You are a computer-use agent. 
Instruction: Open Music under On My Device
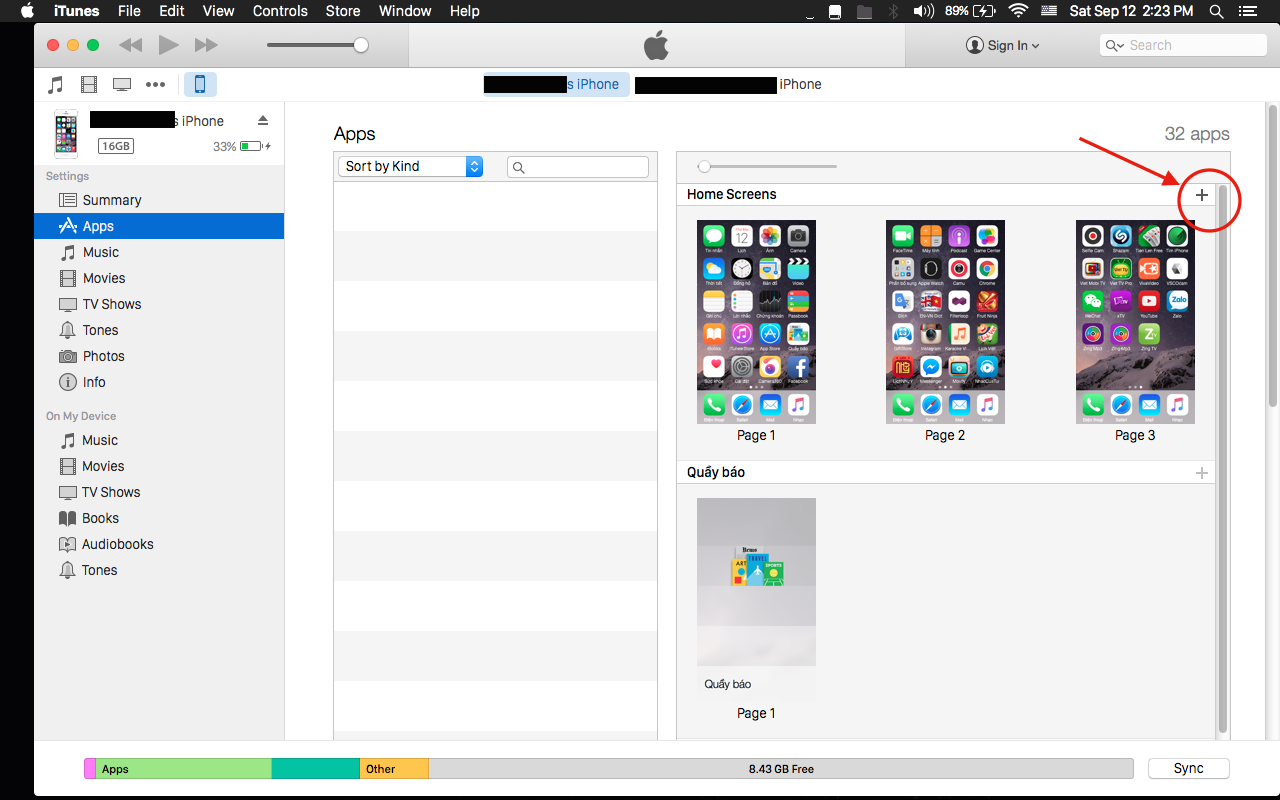159,440
